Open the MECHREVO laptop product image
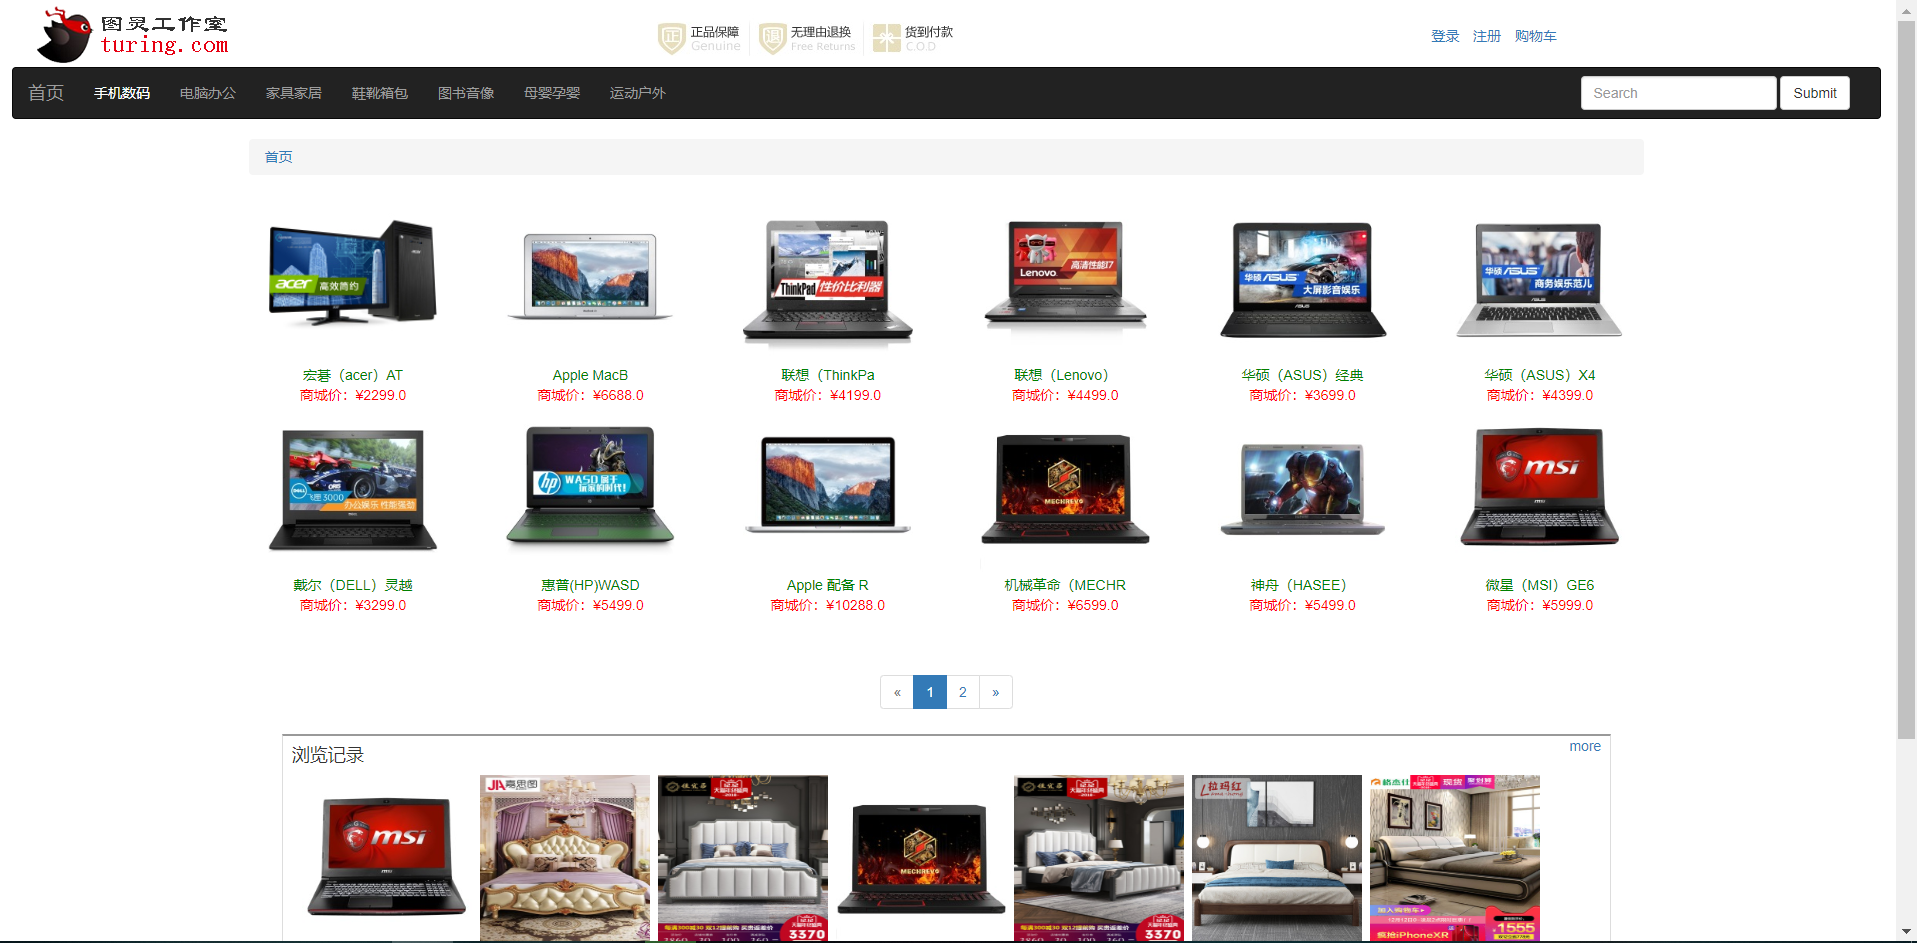The height and width of the screenshot is (943, 1917). point(1065,489)
